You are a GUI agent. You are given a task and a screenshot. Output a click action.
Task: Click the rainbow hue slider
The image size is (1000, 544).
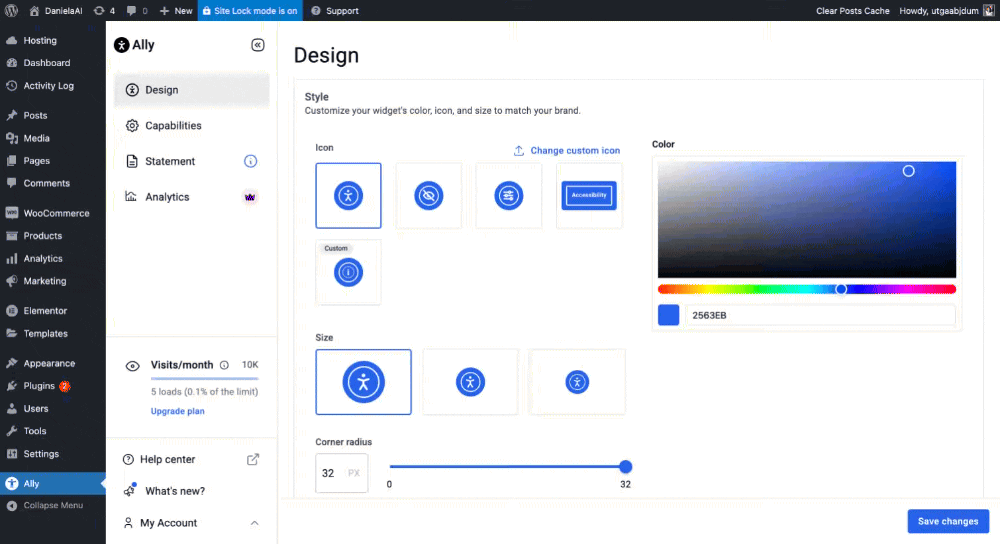pos(806,289)
